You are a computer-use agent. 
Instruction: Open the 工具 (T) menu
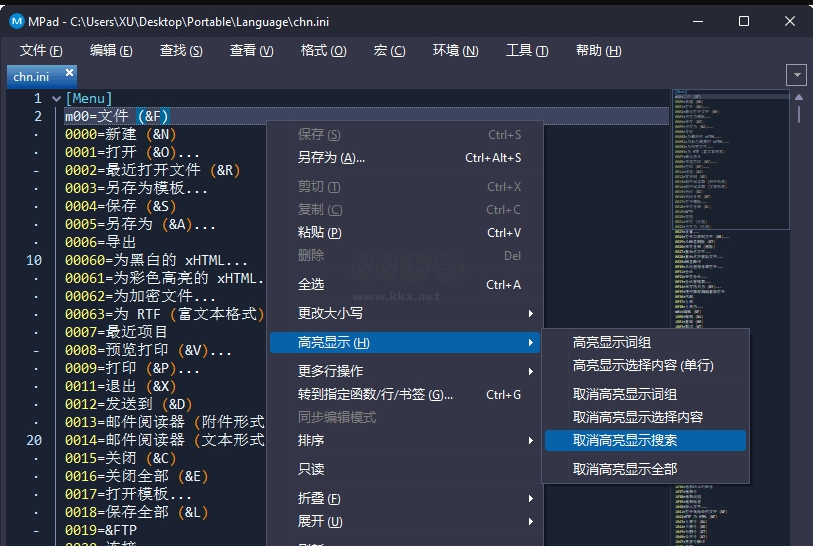[x=527, y=50]
